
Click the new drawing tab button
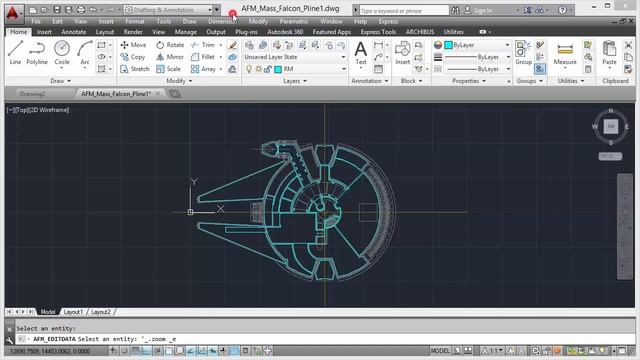click(175, 94)
